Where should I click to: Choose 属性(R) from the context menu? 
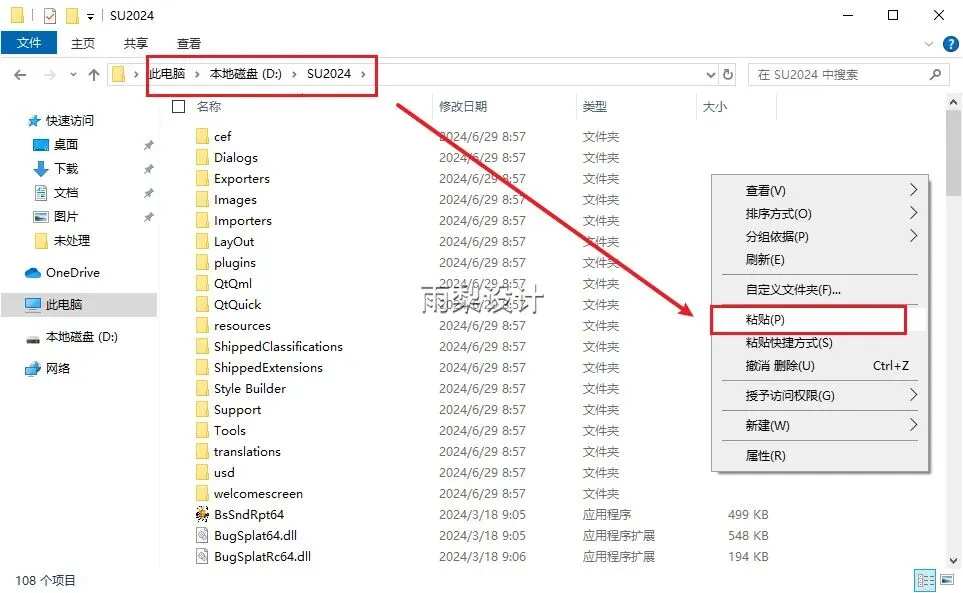tap(820, 456)
